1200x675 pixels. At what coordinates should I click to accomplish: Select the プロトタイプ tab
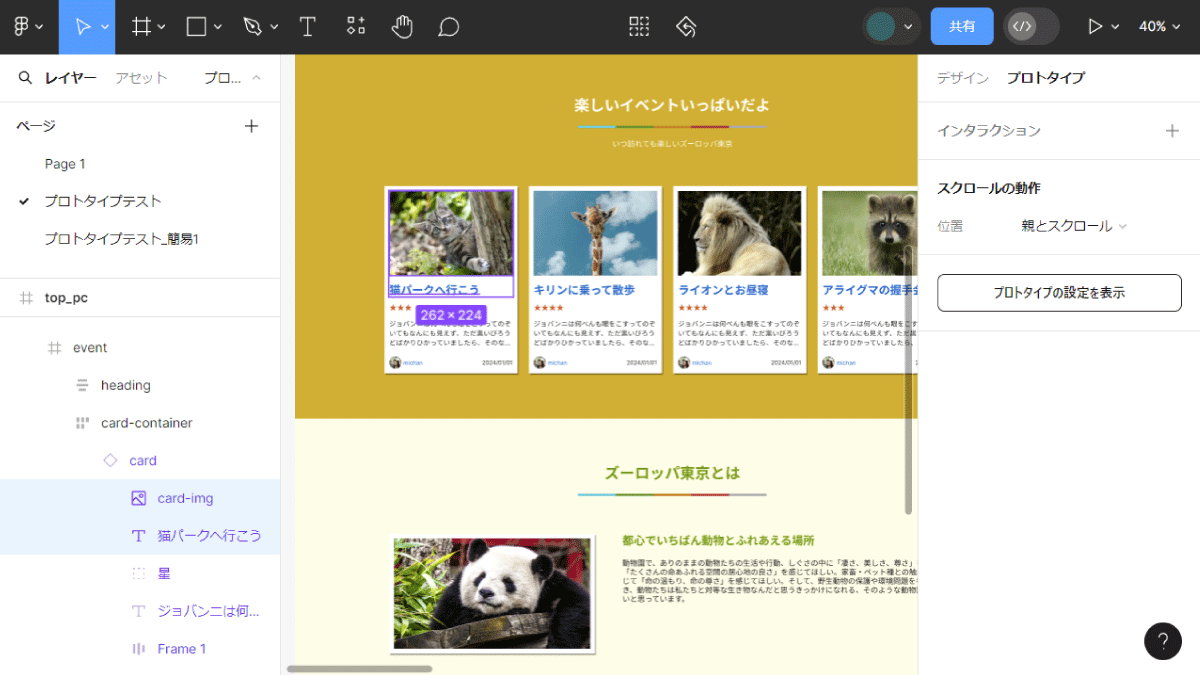tap(1046, 78)
